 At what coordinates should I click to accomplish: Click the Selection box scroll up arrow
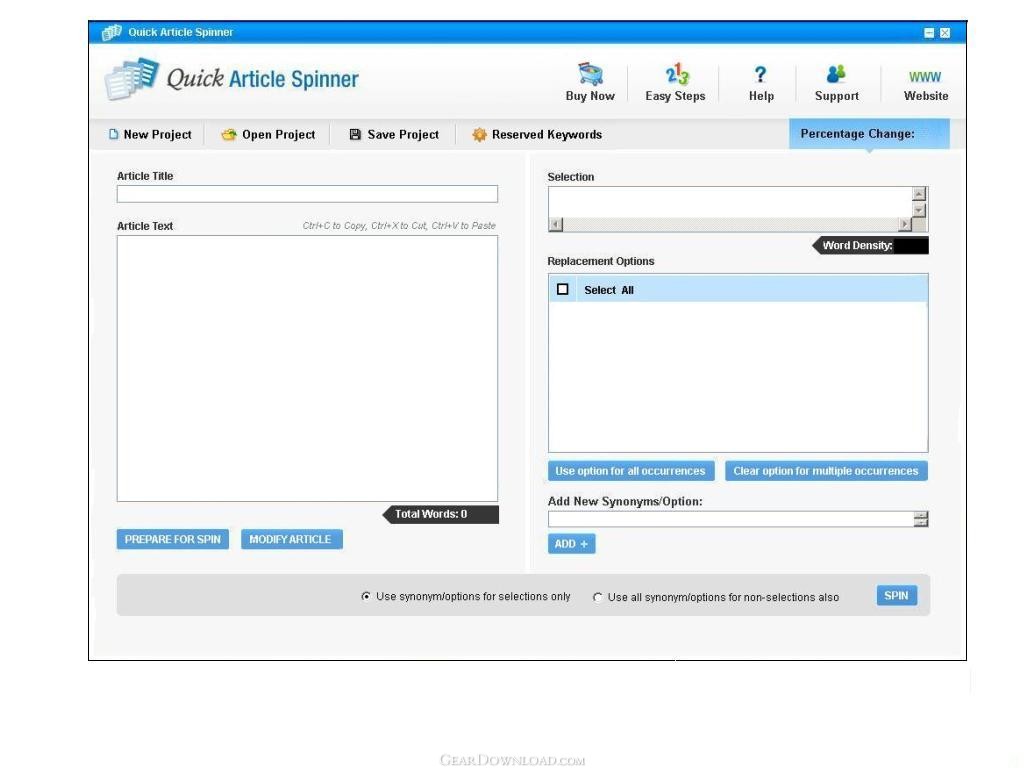pos(919,194)
